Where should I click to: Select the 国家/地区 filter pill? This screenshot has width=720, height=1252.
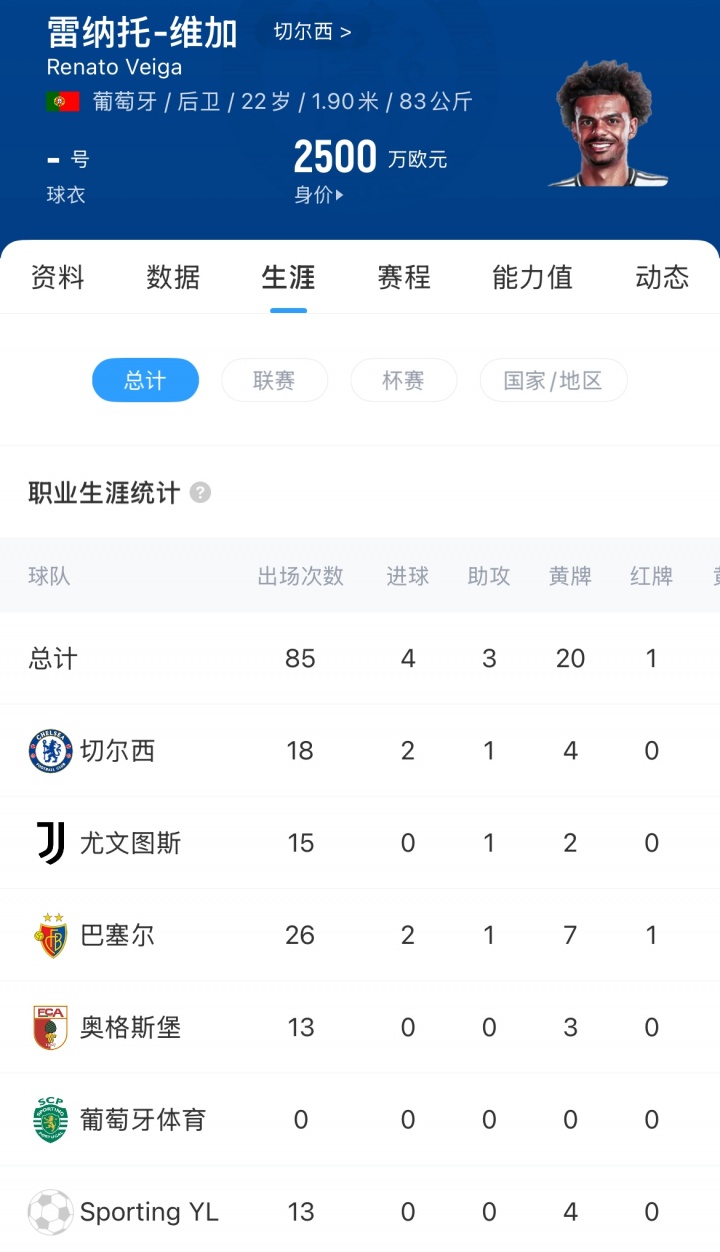(553, 380)
